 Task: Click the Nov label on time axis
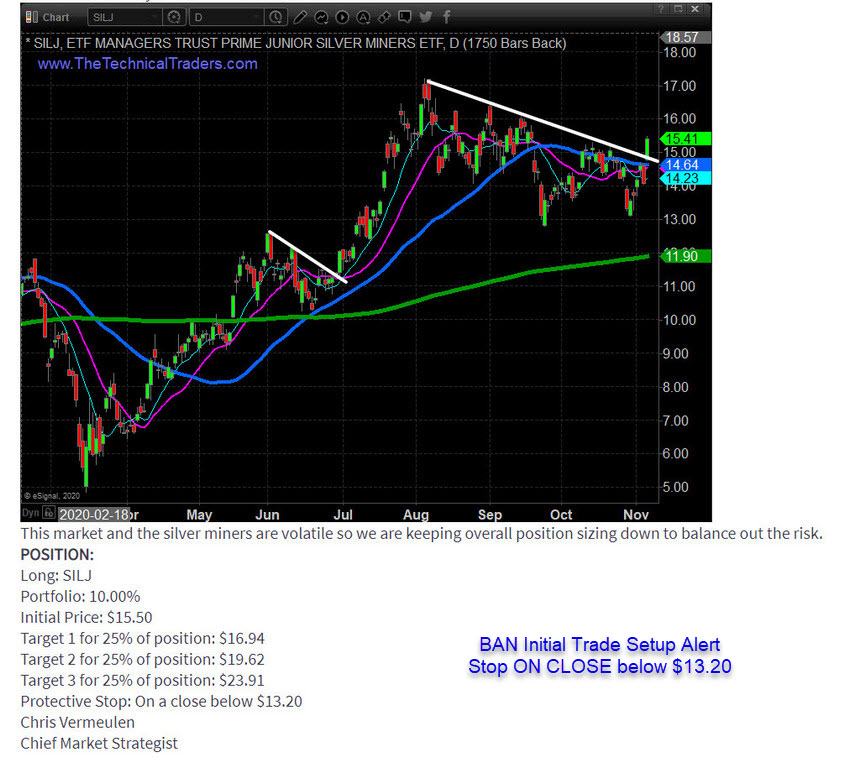(x=636, y=515)
